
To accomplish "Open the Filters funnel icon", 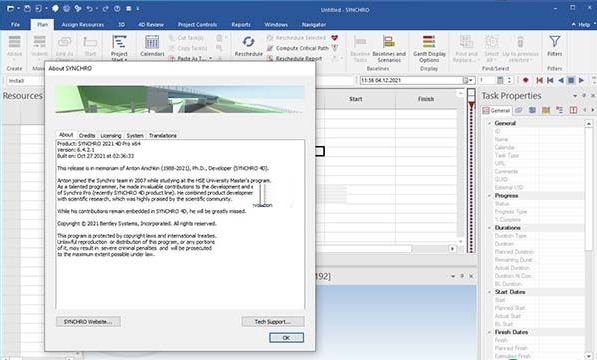I will tap(555, 41).
